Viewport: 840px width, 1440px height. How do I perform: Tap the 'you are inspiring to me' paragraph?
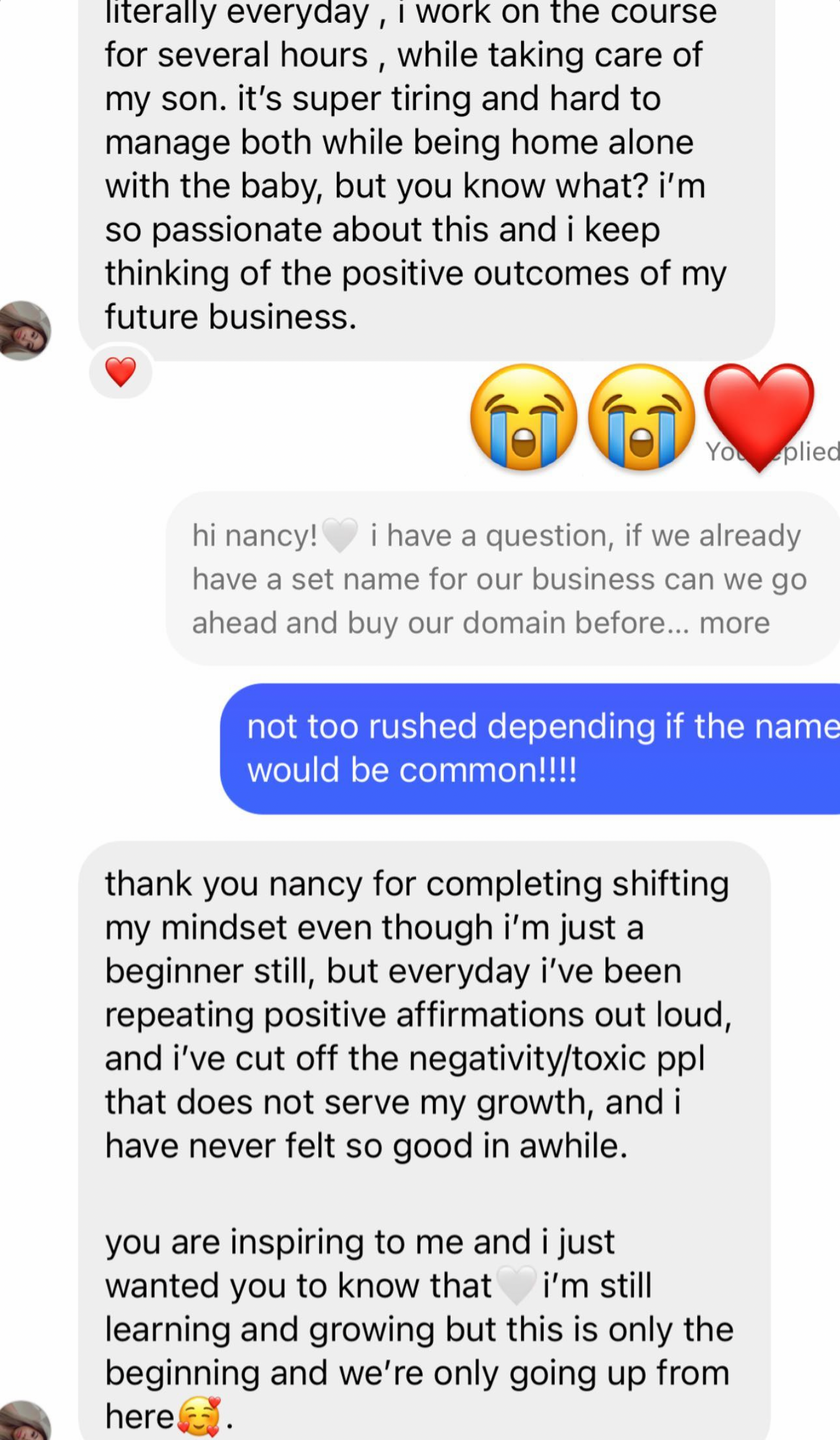point(419,1330)
